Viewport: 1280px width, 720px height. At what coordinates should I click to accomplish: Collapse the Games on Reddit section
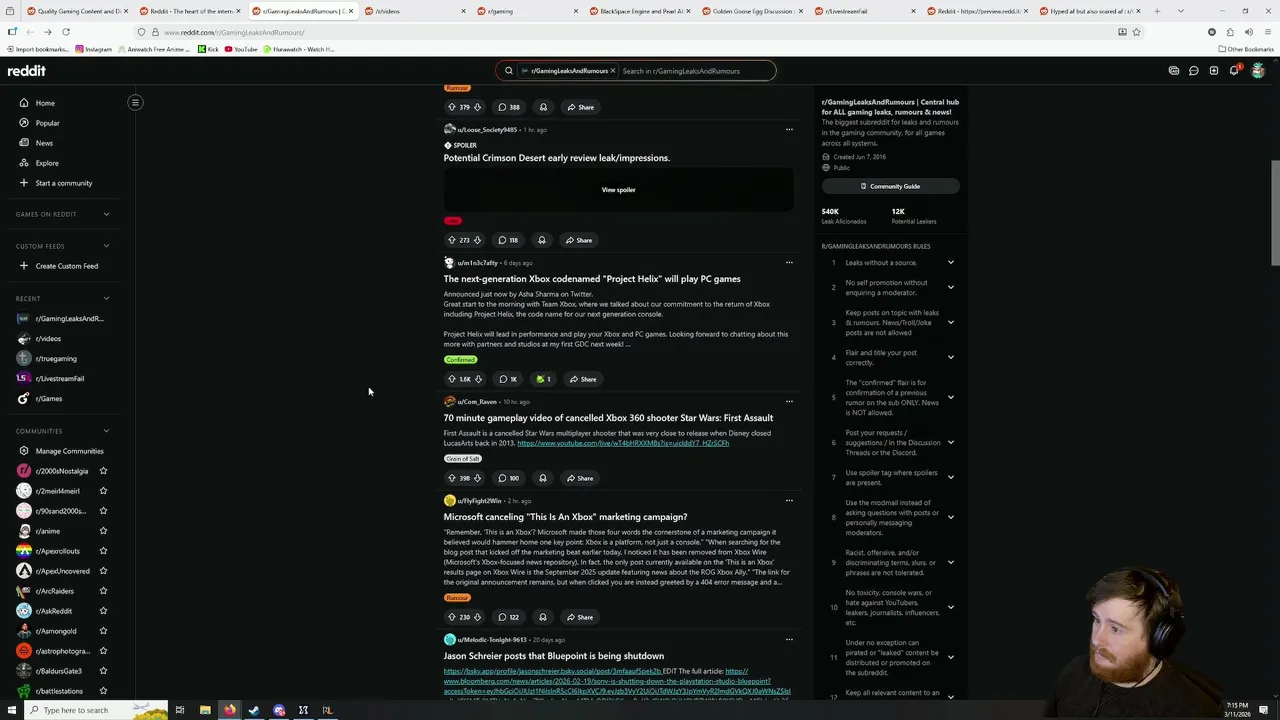106,214
